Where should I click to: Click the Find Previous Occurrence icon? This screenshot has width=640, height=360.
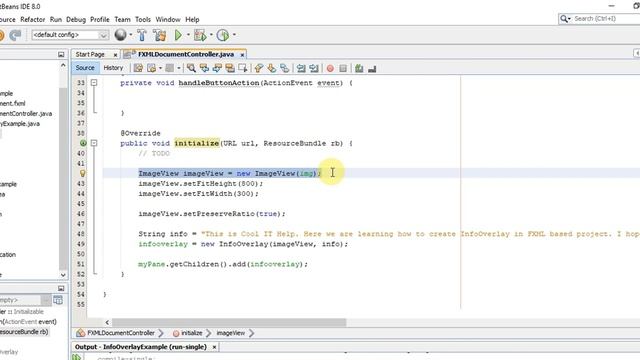point(204,68)
